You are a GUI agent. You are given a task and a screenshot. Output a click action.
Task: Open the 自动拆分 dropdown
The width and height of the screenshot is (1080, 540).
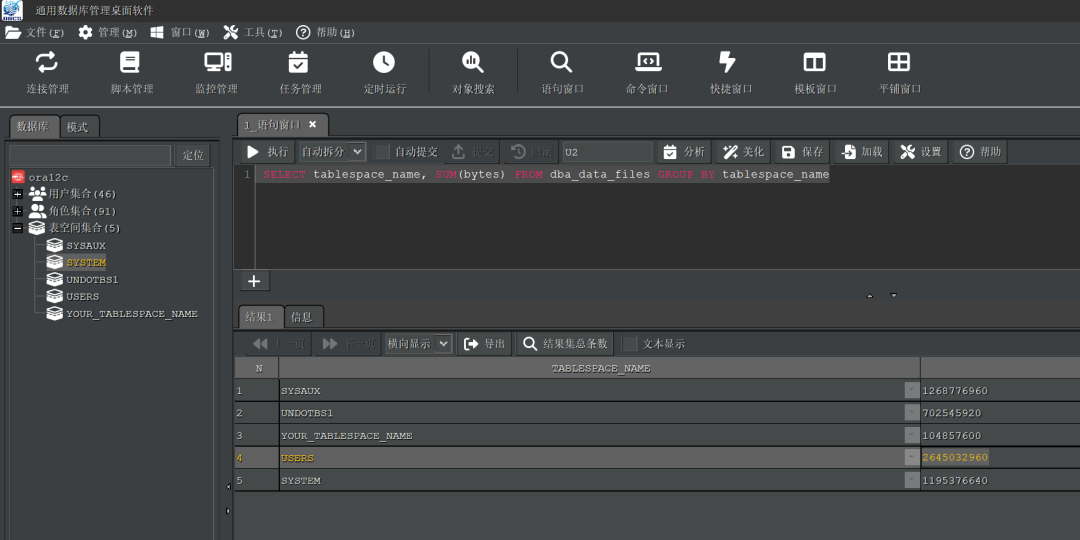click(x=332, y=152)
